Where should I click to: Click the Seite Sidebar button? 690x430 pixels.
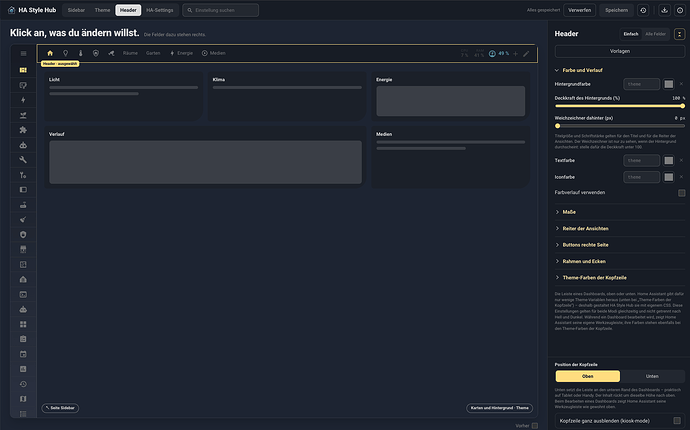[x=60, y=408]
